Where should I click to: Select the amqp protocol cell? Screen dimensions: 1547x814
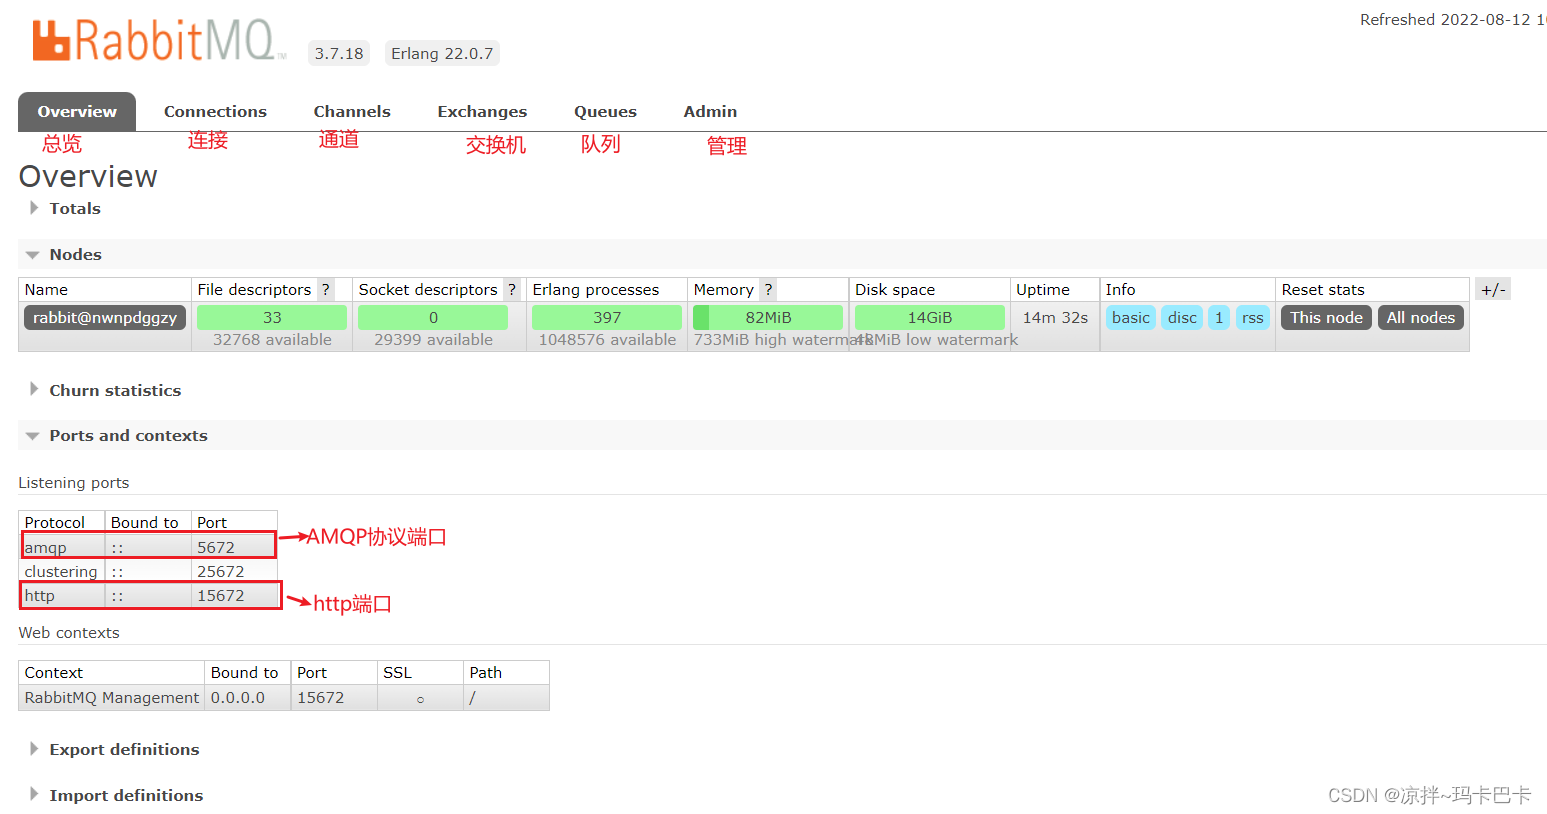tap(62, 548)
